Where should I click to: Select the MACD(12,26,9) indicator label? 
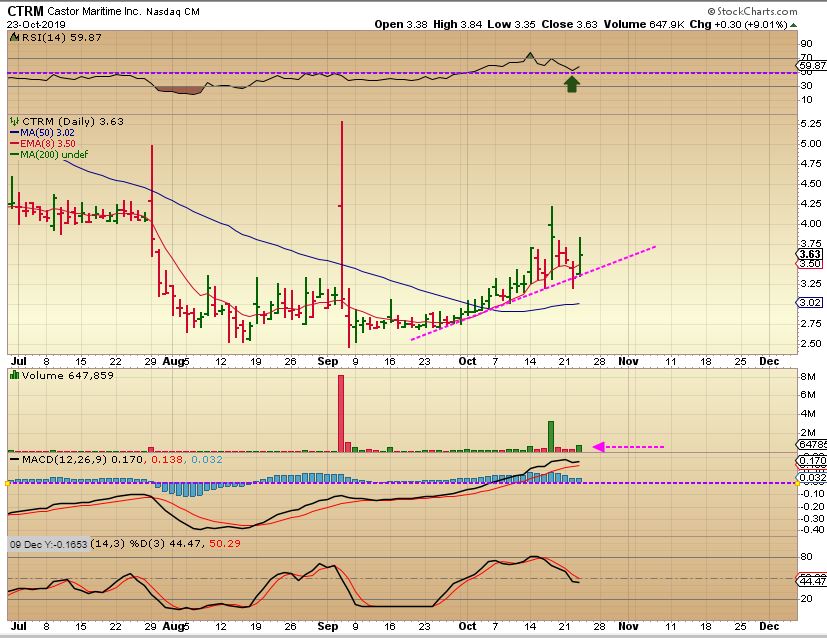pyautogui.click(x=50, y=459)
